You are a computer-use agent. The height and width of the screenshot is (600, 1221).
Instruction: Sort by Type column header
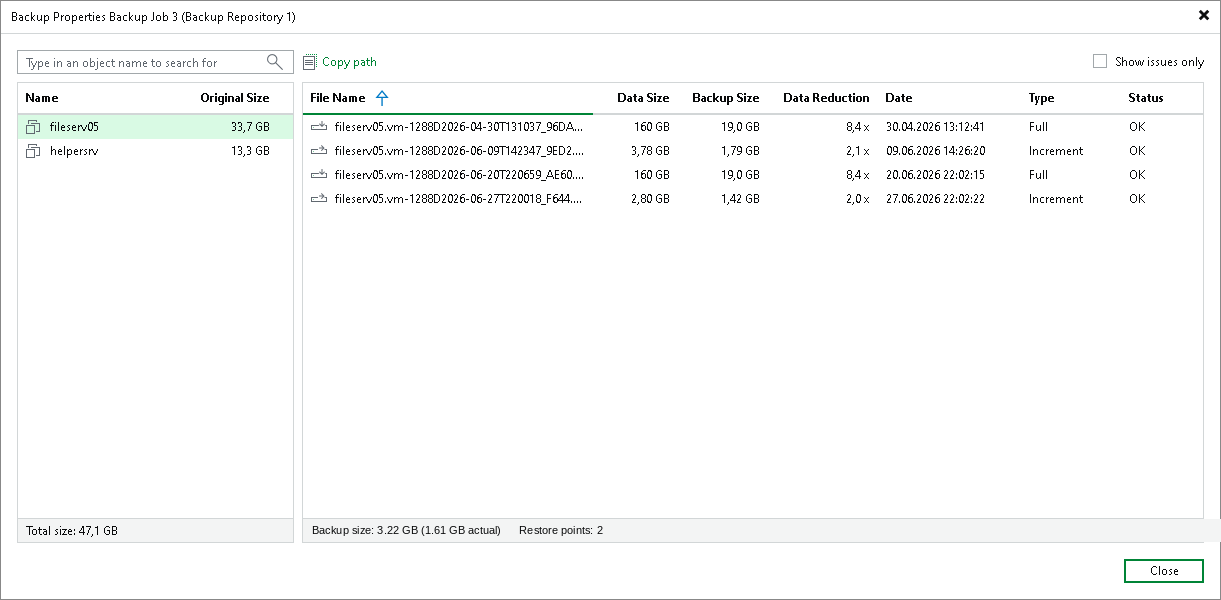(1042, 98)
